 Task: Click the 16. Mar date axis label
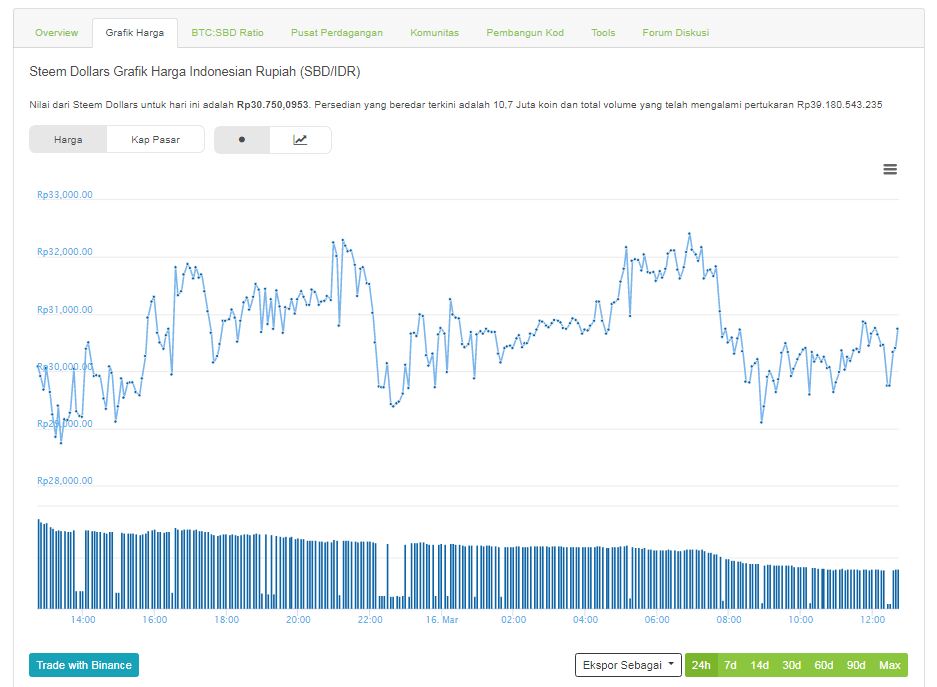tap(441, 620)
